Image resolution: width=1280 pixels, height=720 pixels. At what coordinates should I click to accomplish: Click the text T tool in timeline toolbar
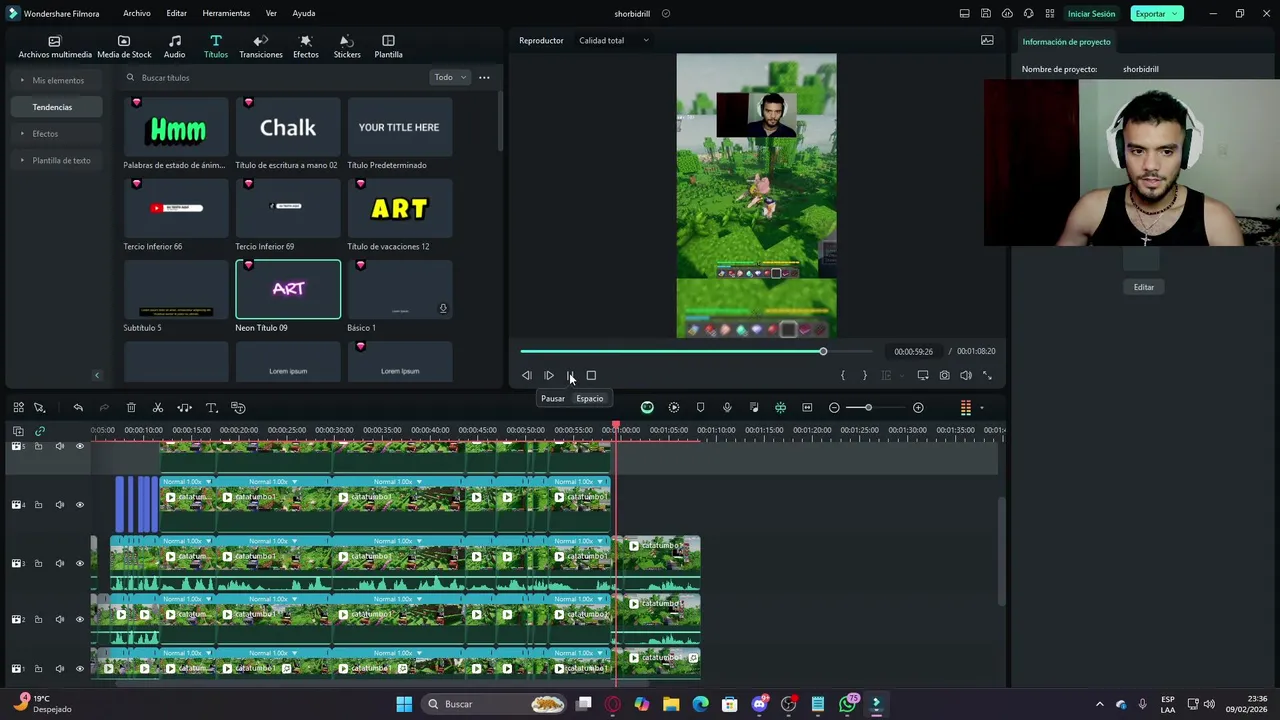(212, 408)
